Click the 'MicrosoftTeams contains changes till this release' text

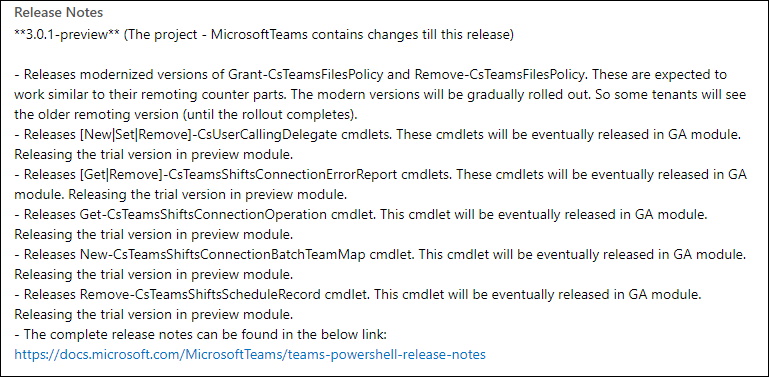[362, 35]
